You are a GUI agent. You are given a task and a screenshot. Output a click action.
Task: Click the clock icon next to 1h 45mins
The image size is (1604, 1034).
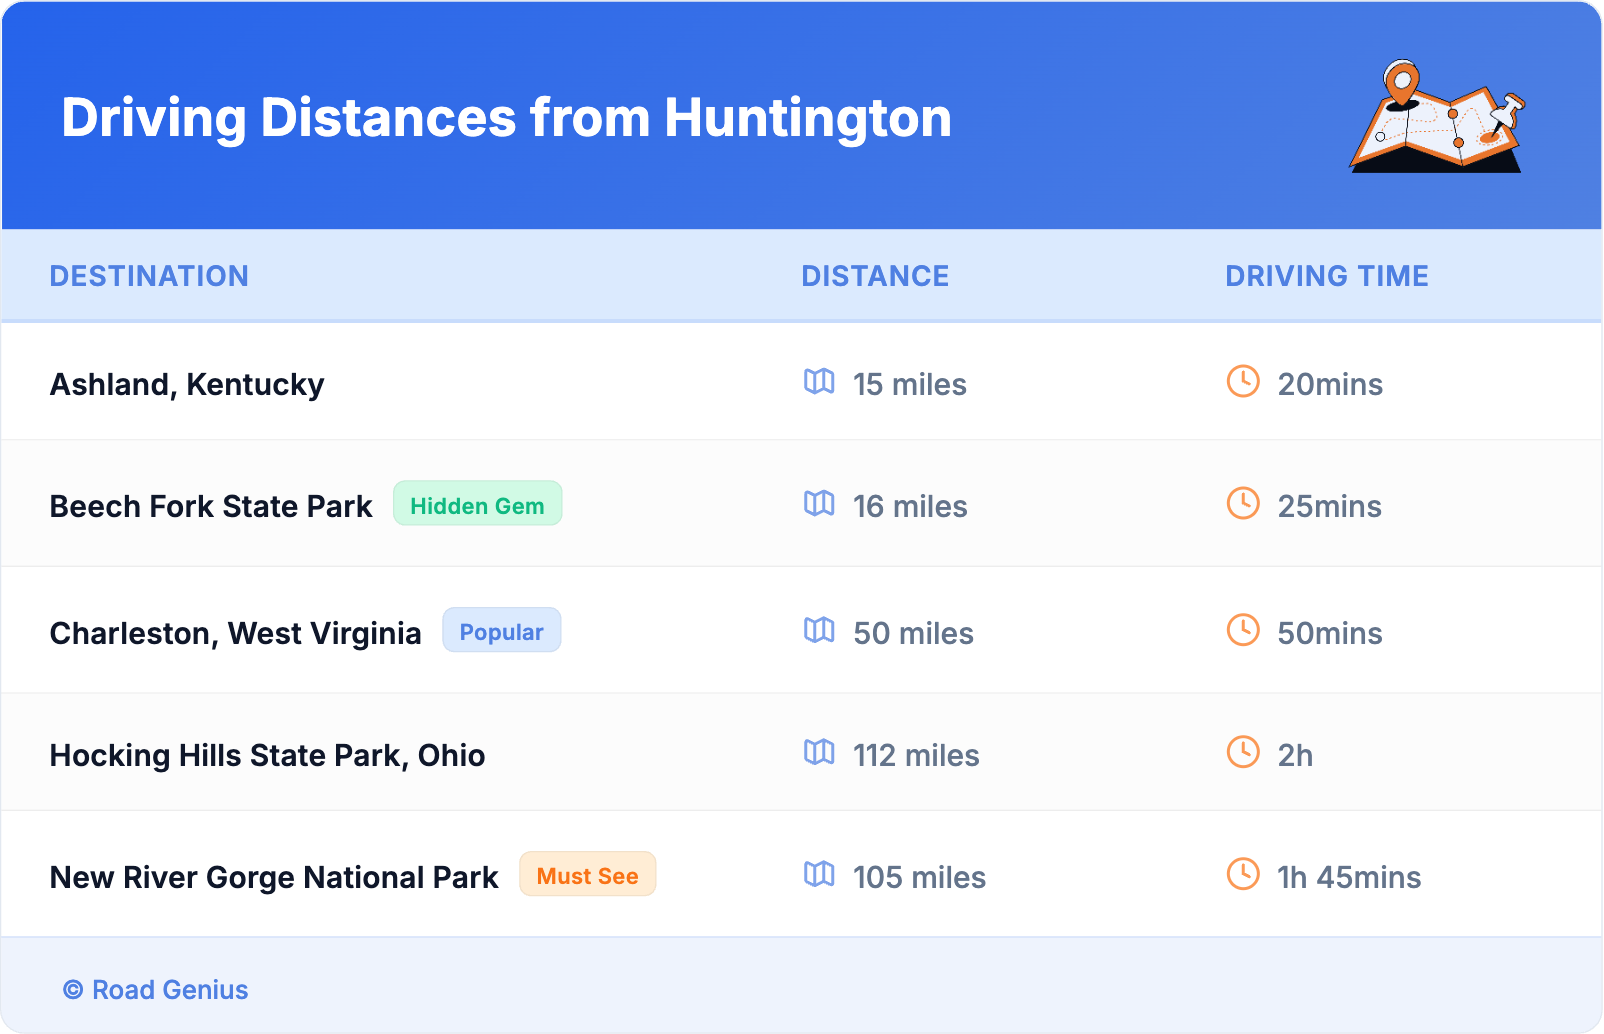[1243, 875]
